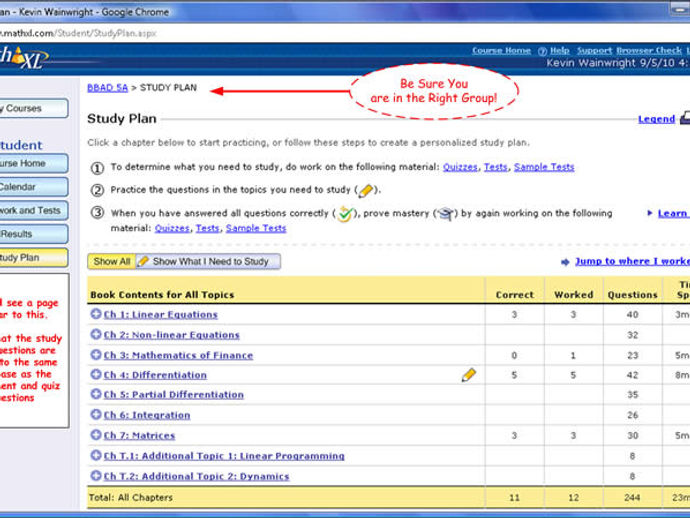Click Sample Tests link in step 3
690x518 pixels.
[x=256, y=228]
